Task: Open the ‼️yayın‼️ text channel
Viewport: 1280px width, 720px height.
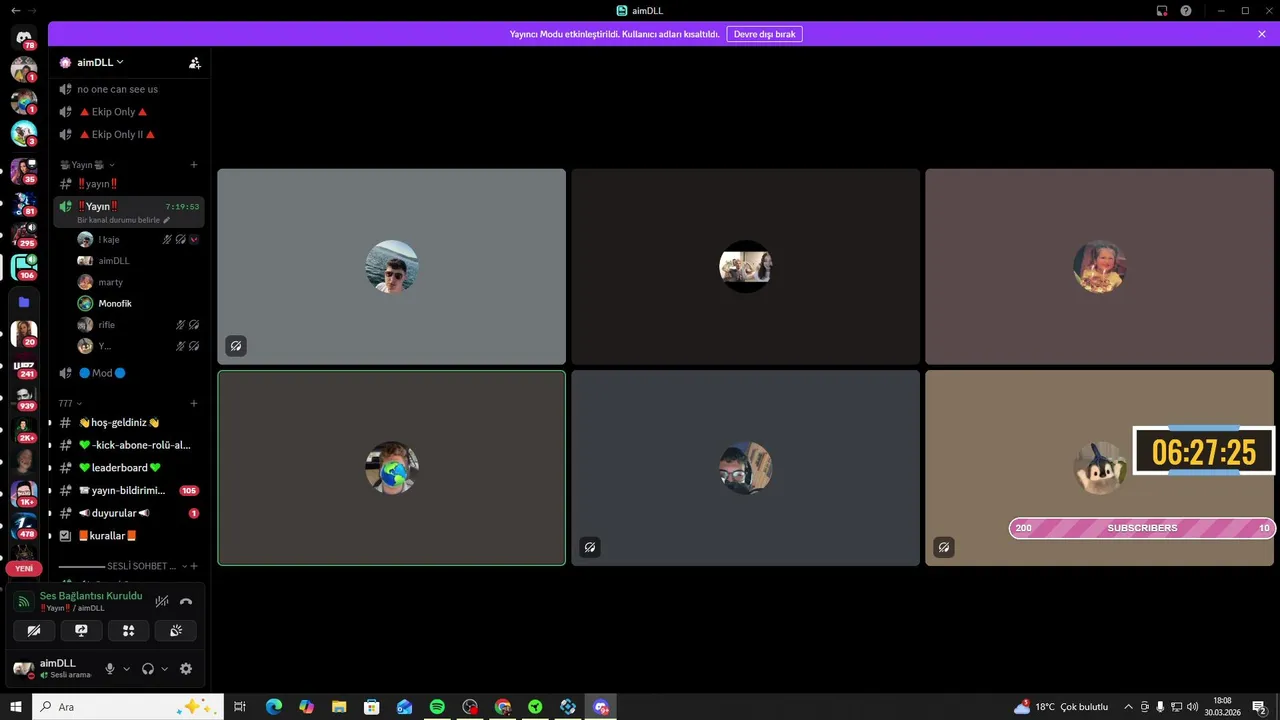Action: click(129, 184)
